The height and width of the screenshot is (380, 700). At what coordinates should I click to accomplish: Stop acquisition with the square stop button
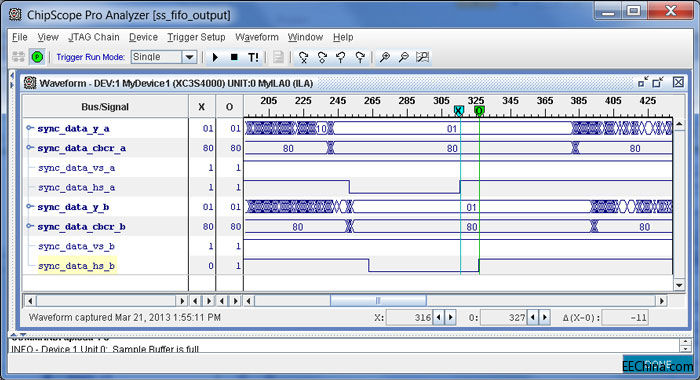click(234, 57)
